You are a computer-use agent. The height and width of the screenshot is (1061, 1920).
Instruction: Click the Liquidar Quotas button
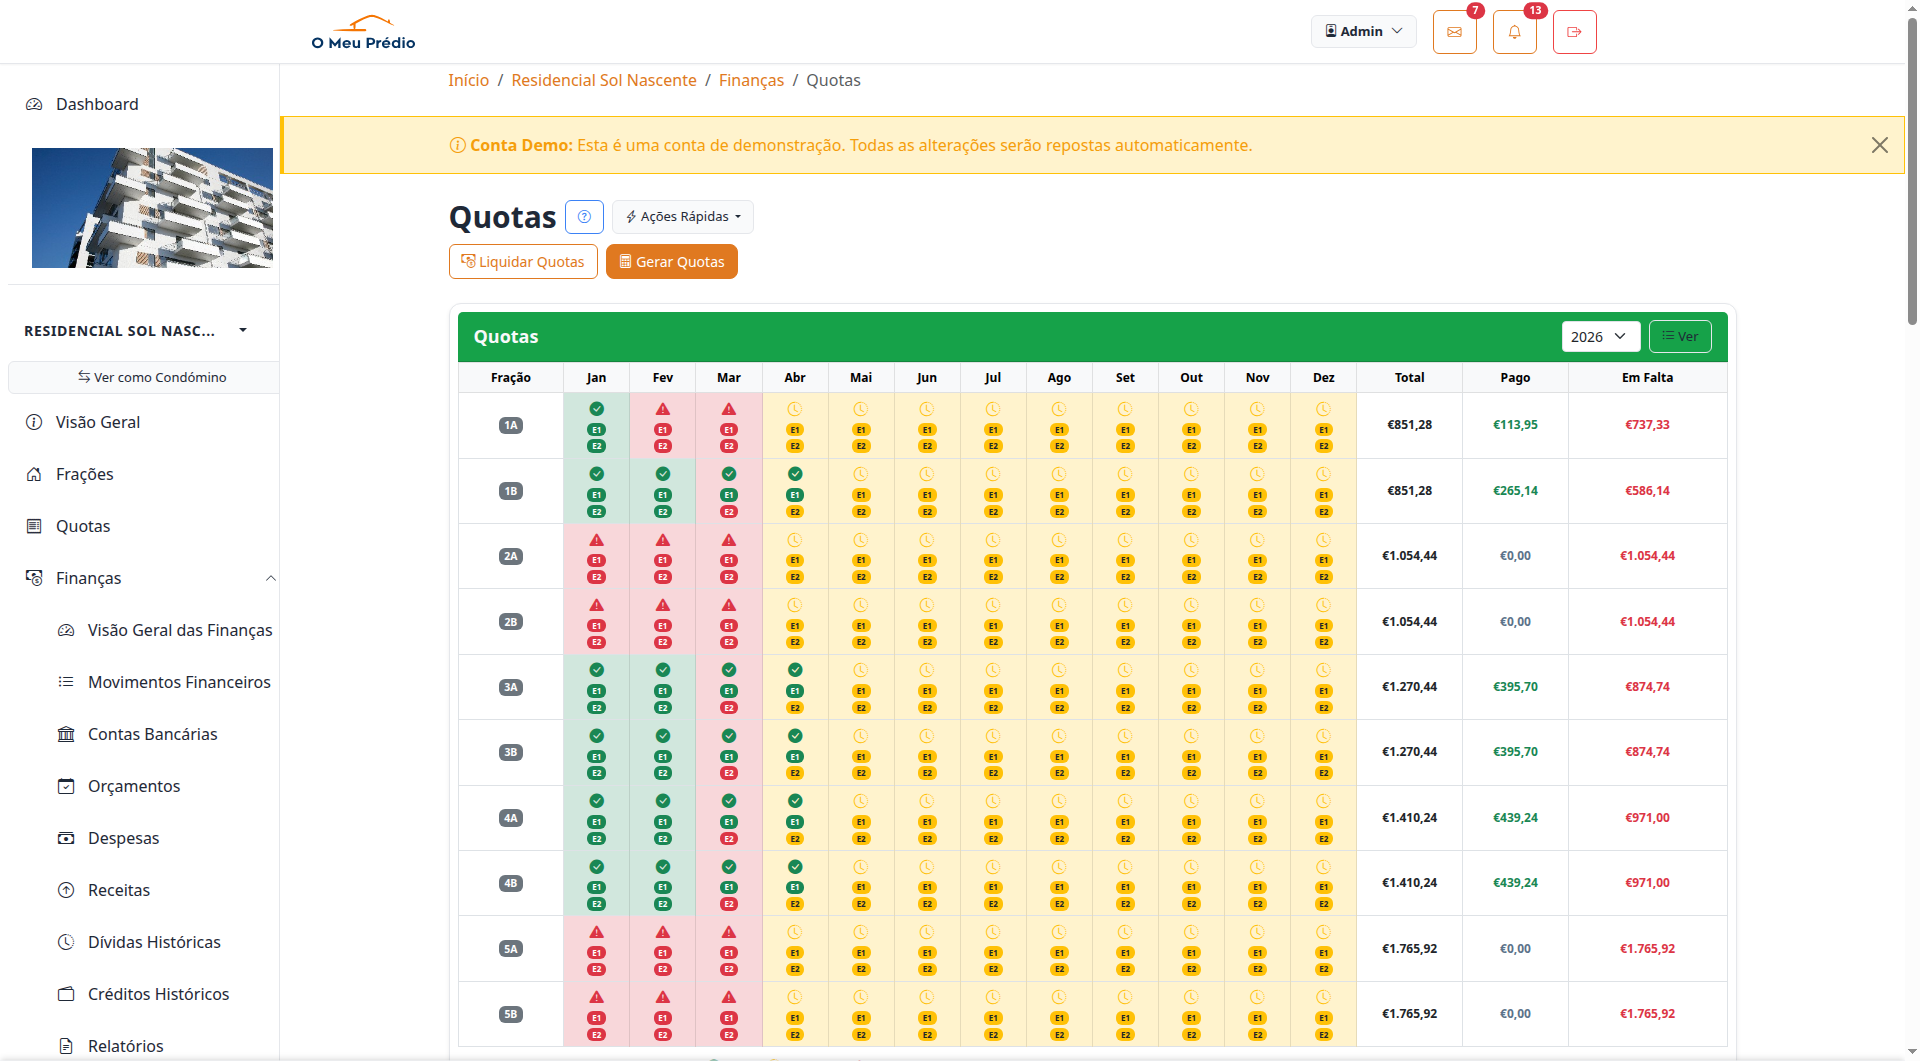point(523,262)
